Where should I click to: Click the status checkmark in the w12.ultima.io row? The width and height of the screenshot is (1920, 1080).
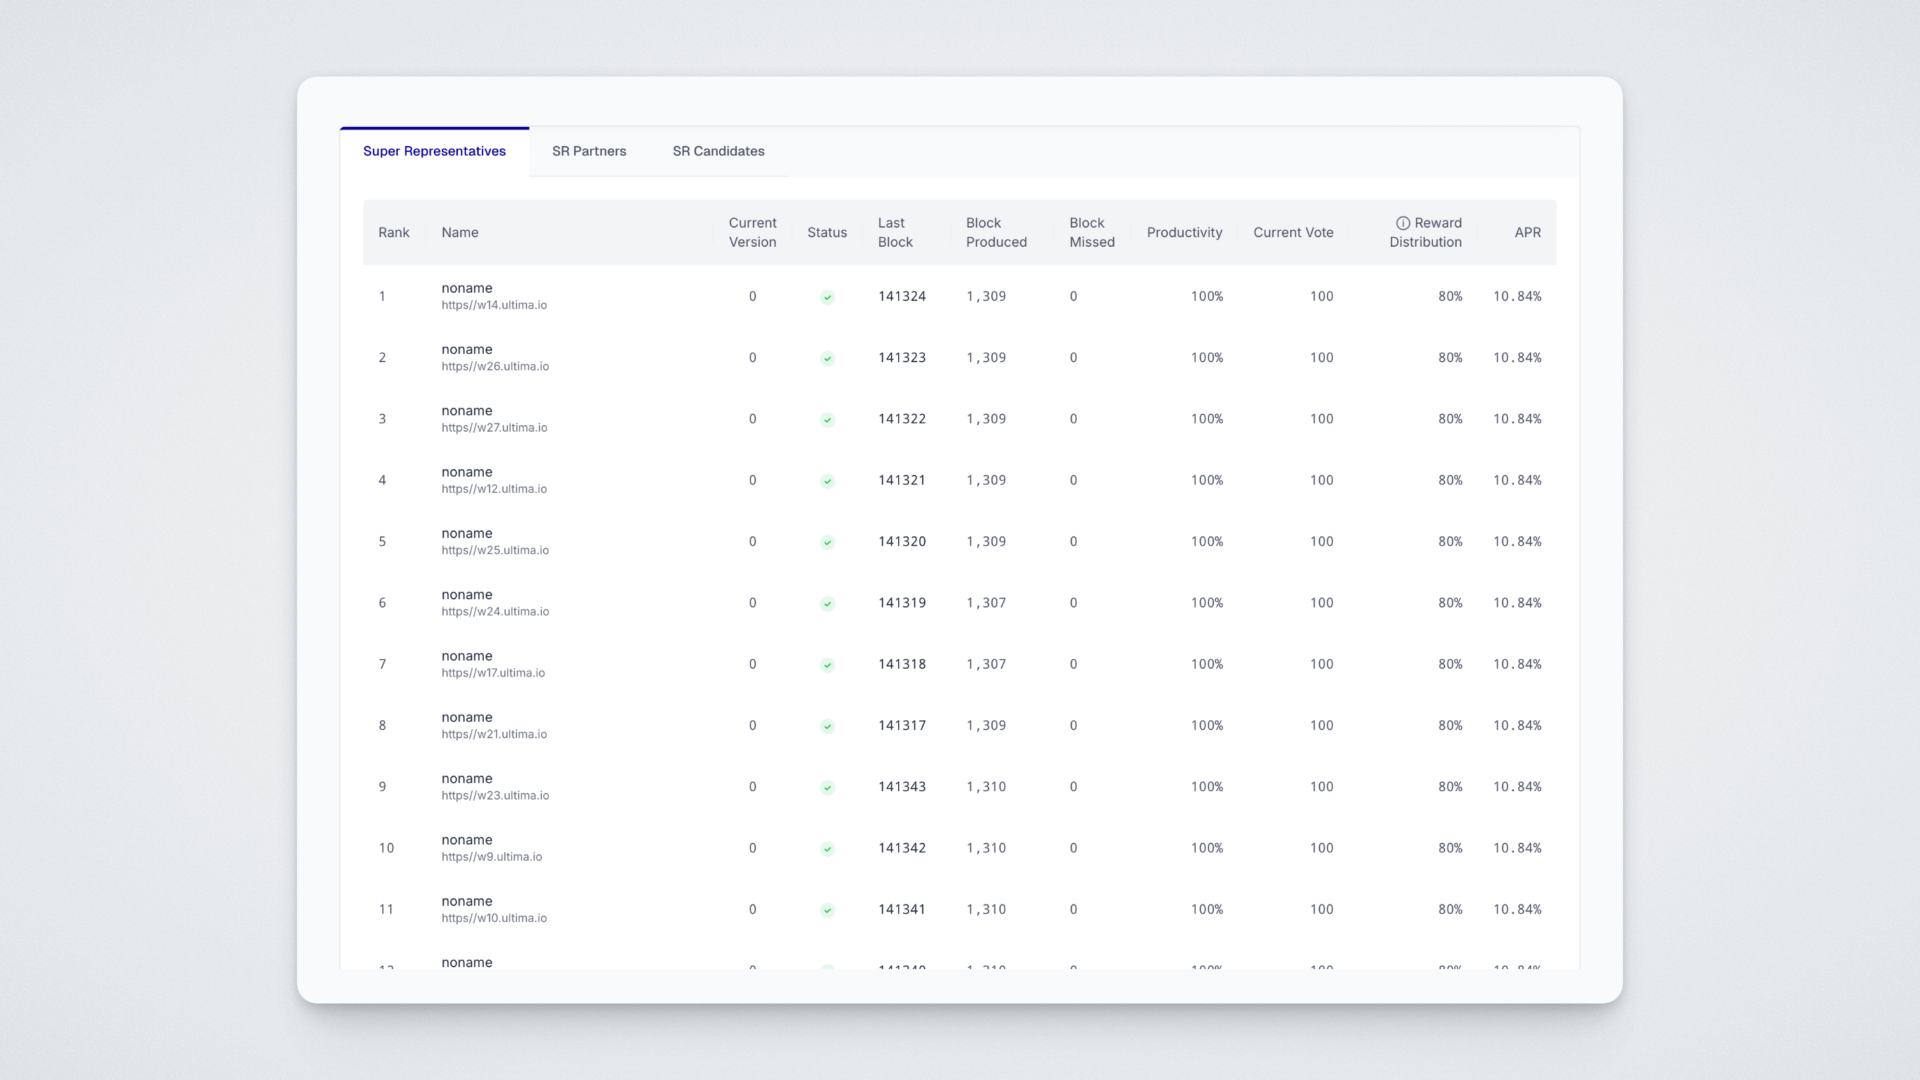pyautogui.click(x=827, y=481)
